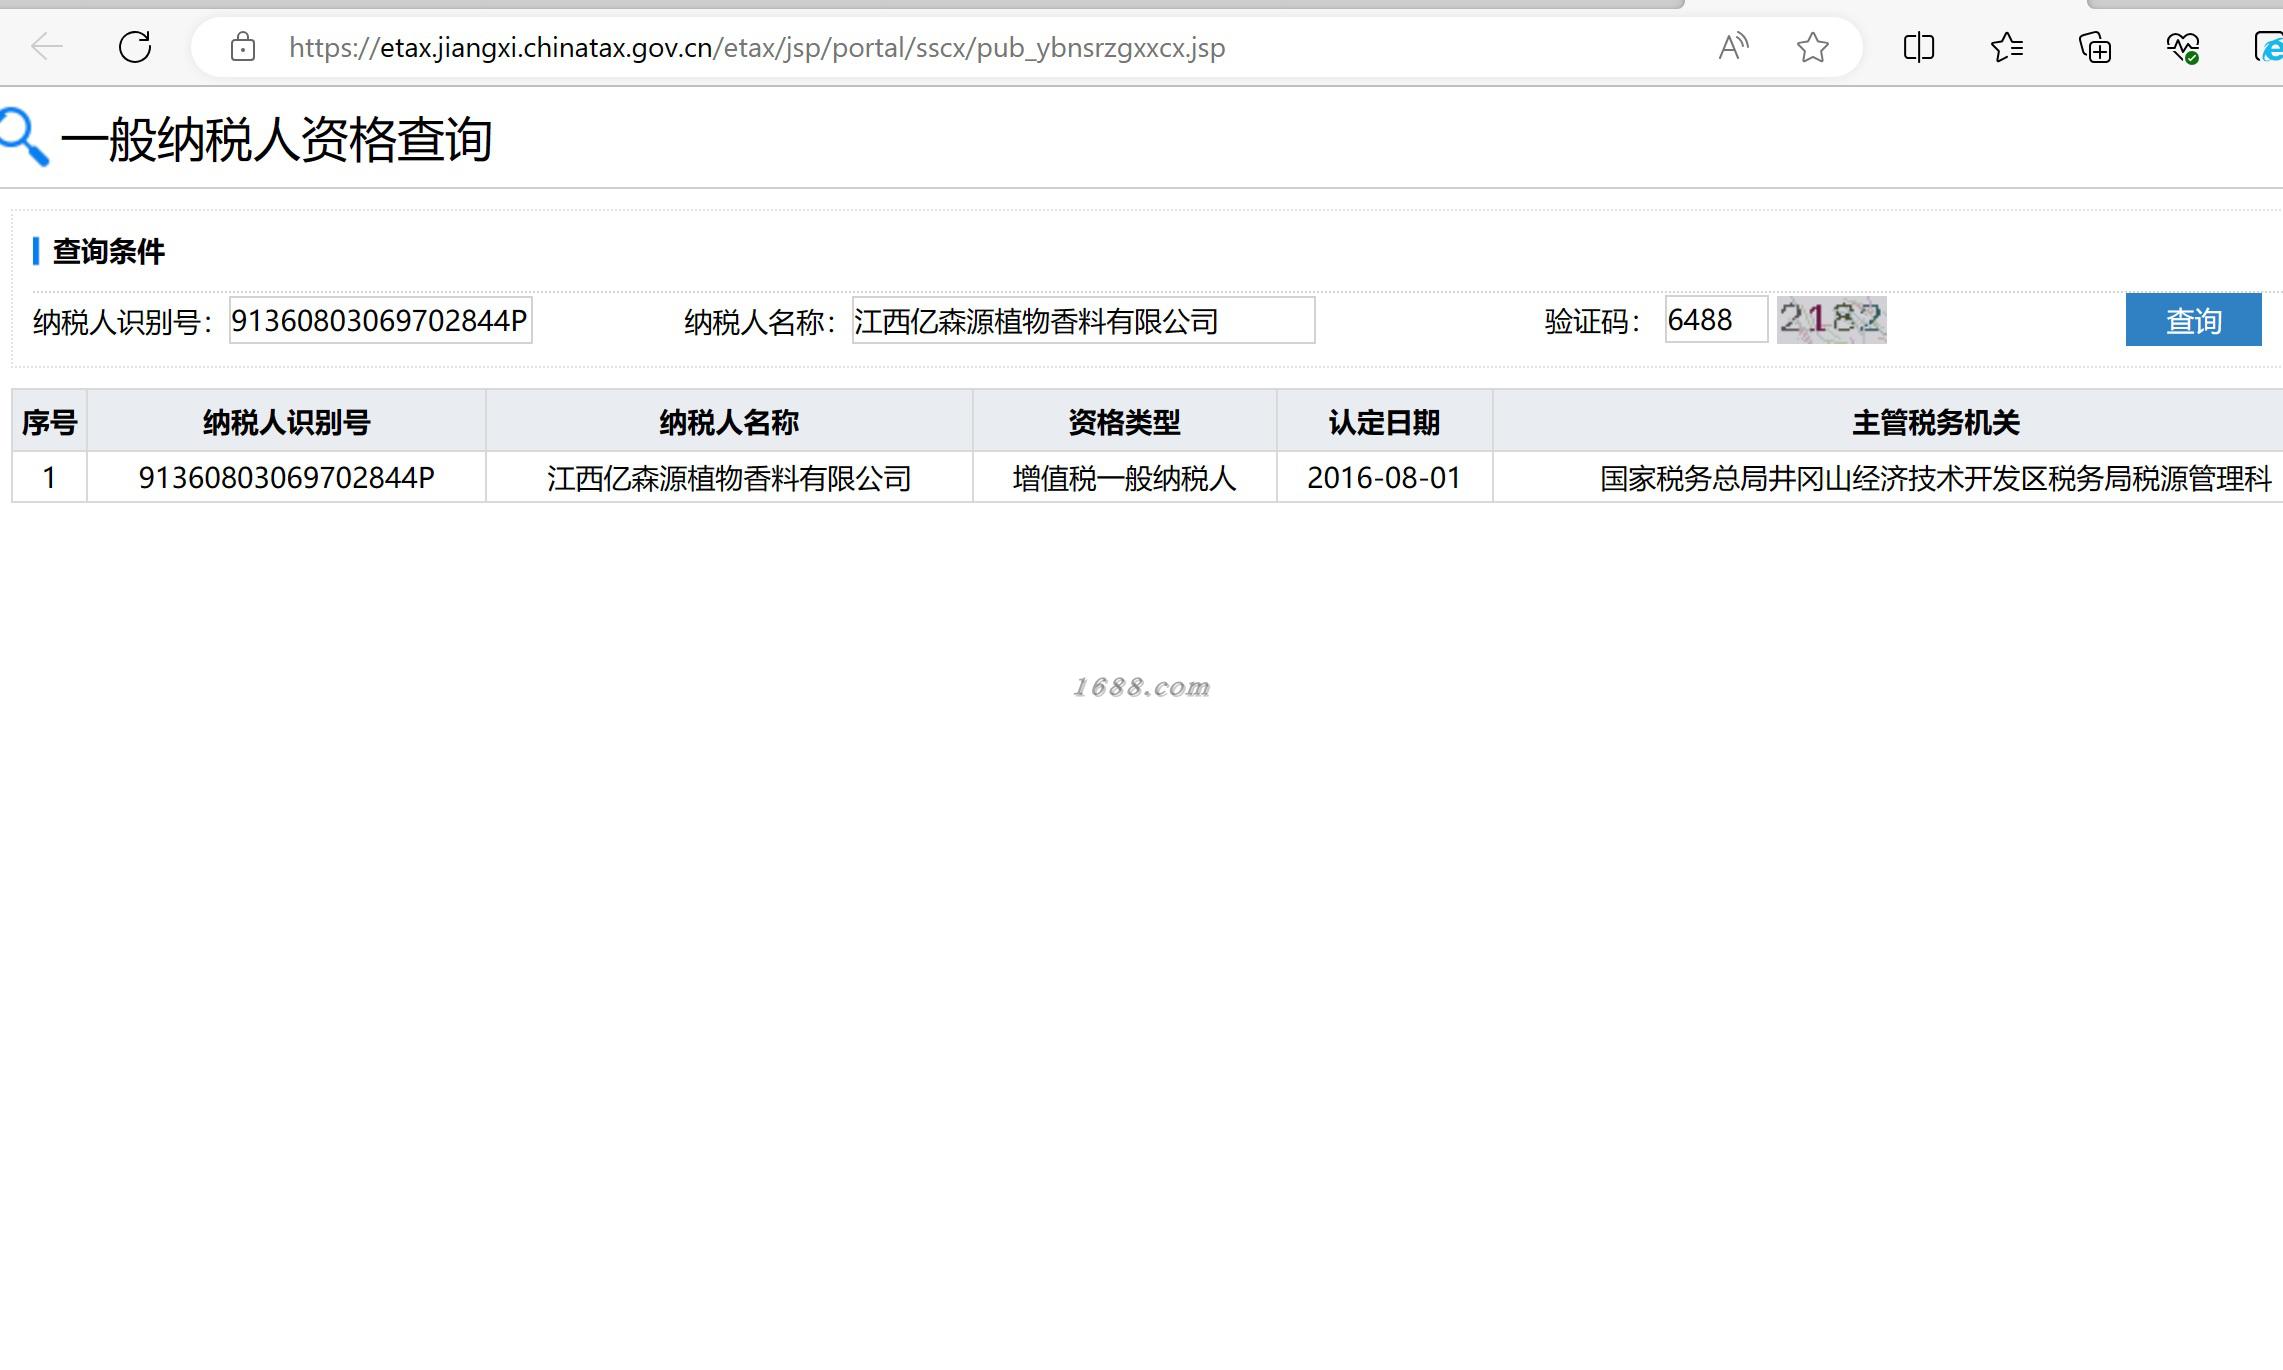Open Browser essentials heart icon
This screenshot has height=1370, width=2283.
[x=2182, y=47]
